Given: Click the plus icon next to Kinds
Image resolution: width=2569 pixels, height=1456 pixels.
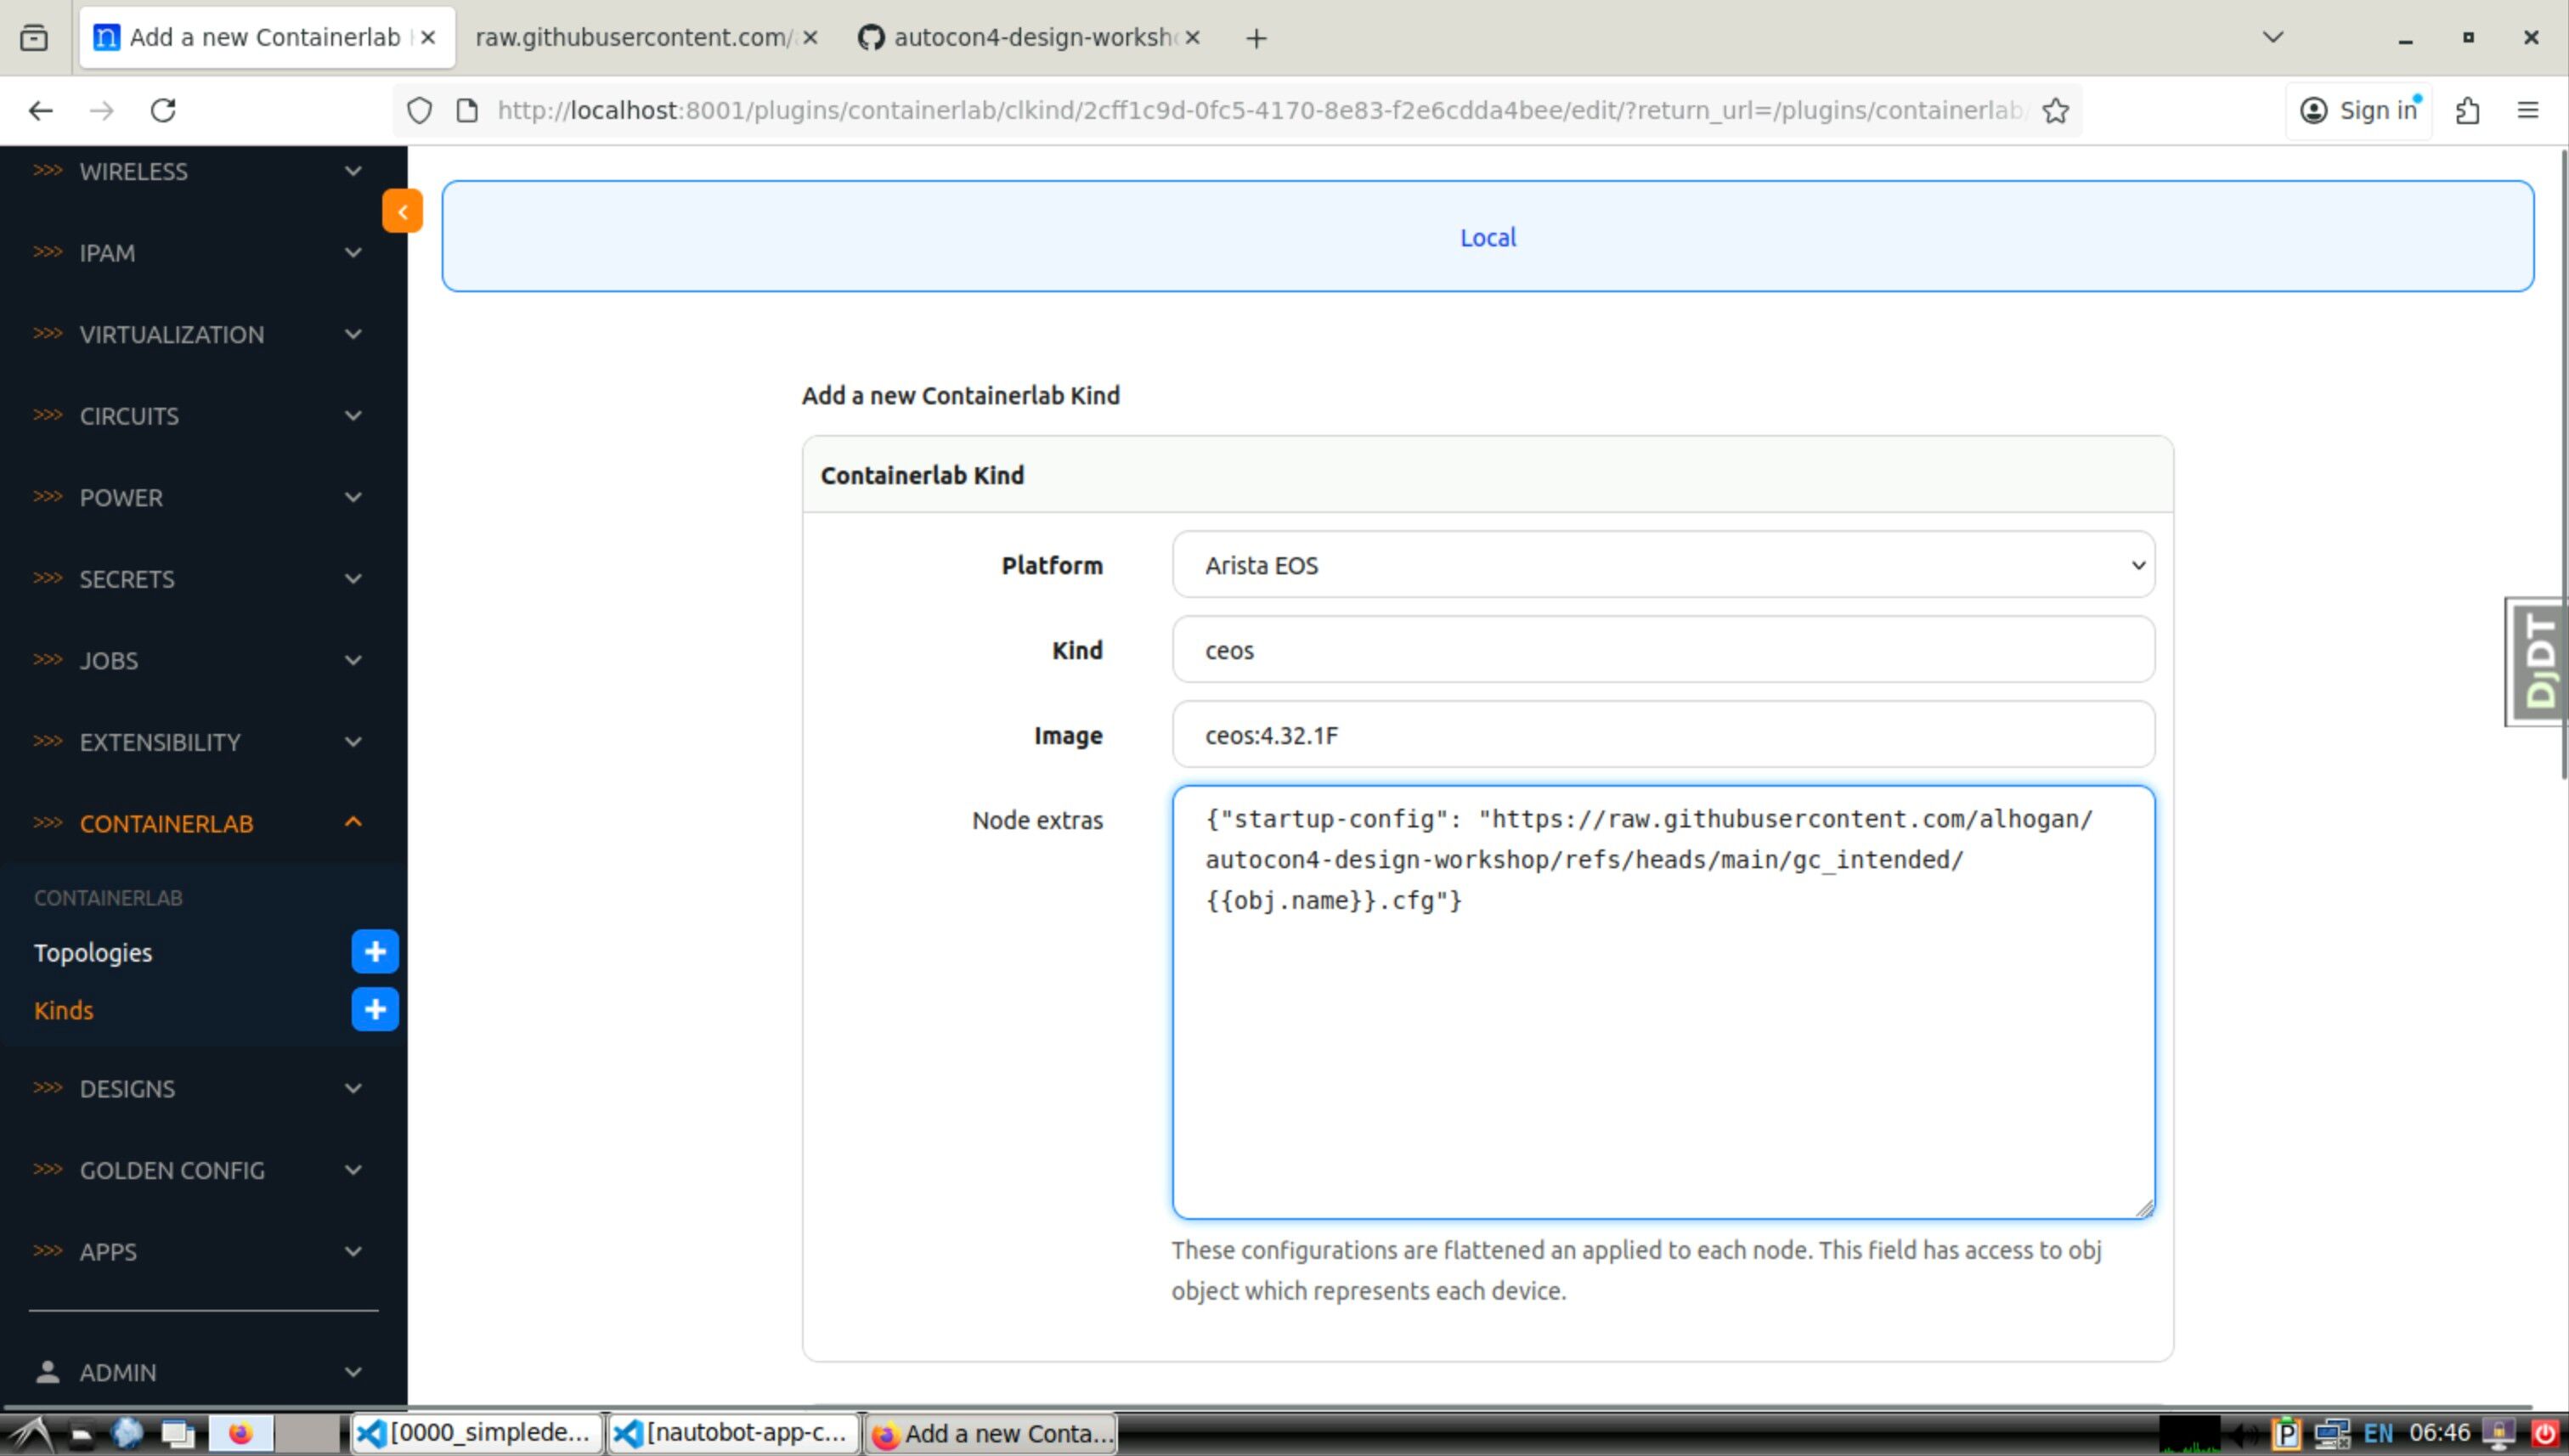Looking at the screenshot, I should [x=375, y=1009].
